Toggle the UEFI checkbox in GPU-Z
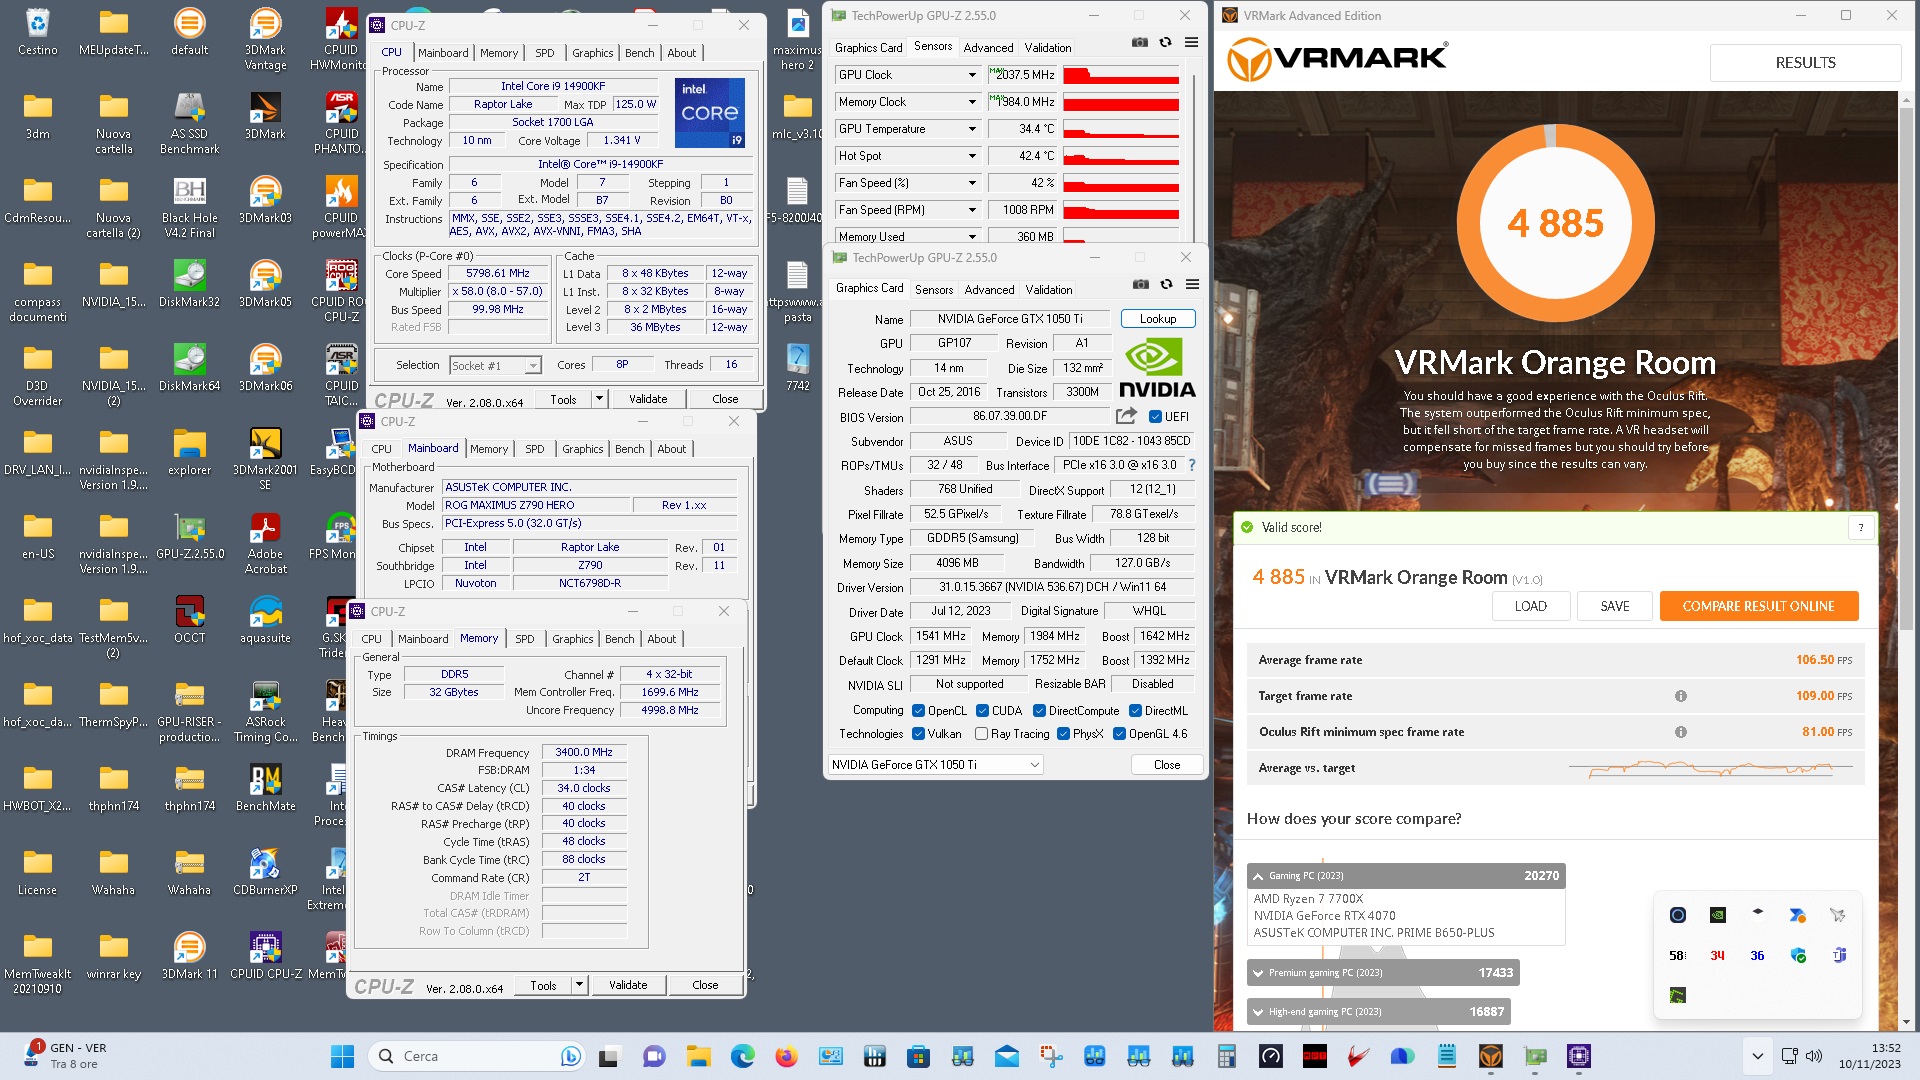 pyautogui.click(x=1155, y=417)
